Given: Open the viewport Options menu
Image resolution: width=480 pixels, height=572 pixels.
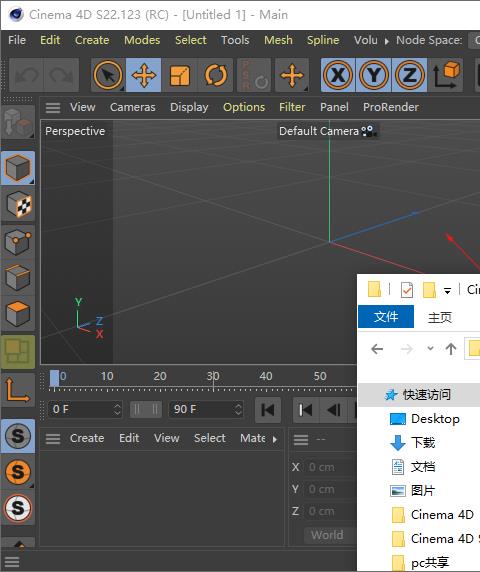Looking at the screenshot, I should click(244, 107).
